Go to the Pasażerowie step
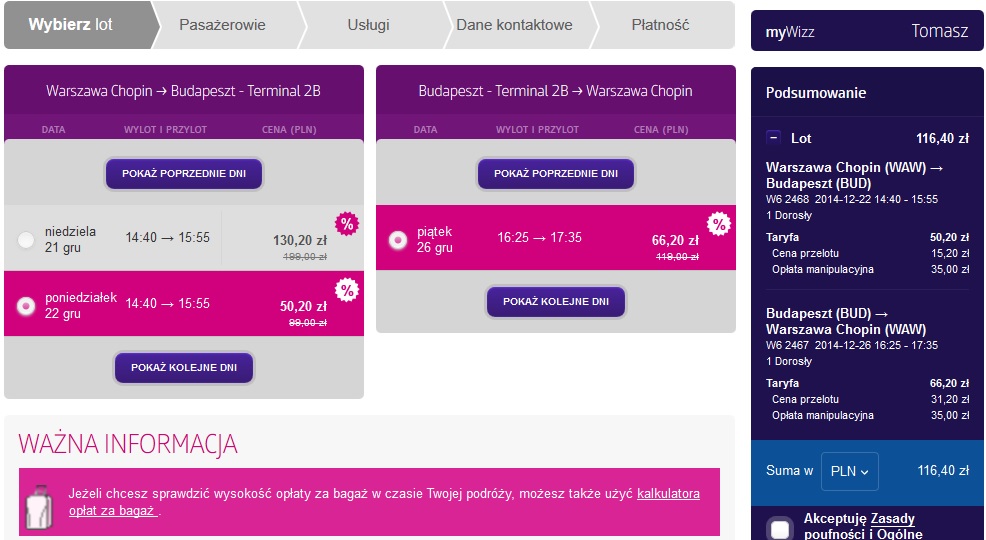 pos(222,25)
